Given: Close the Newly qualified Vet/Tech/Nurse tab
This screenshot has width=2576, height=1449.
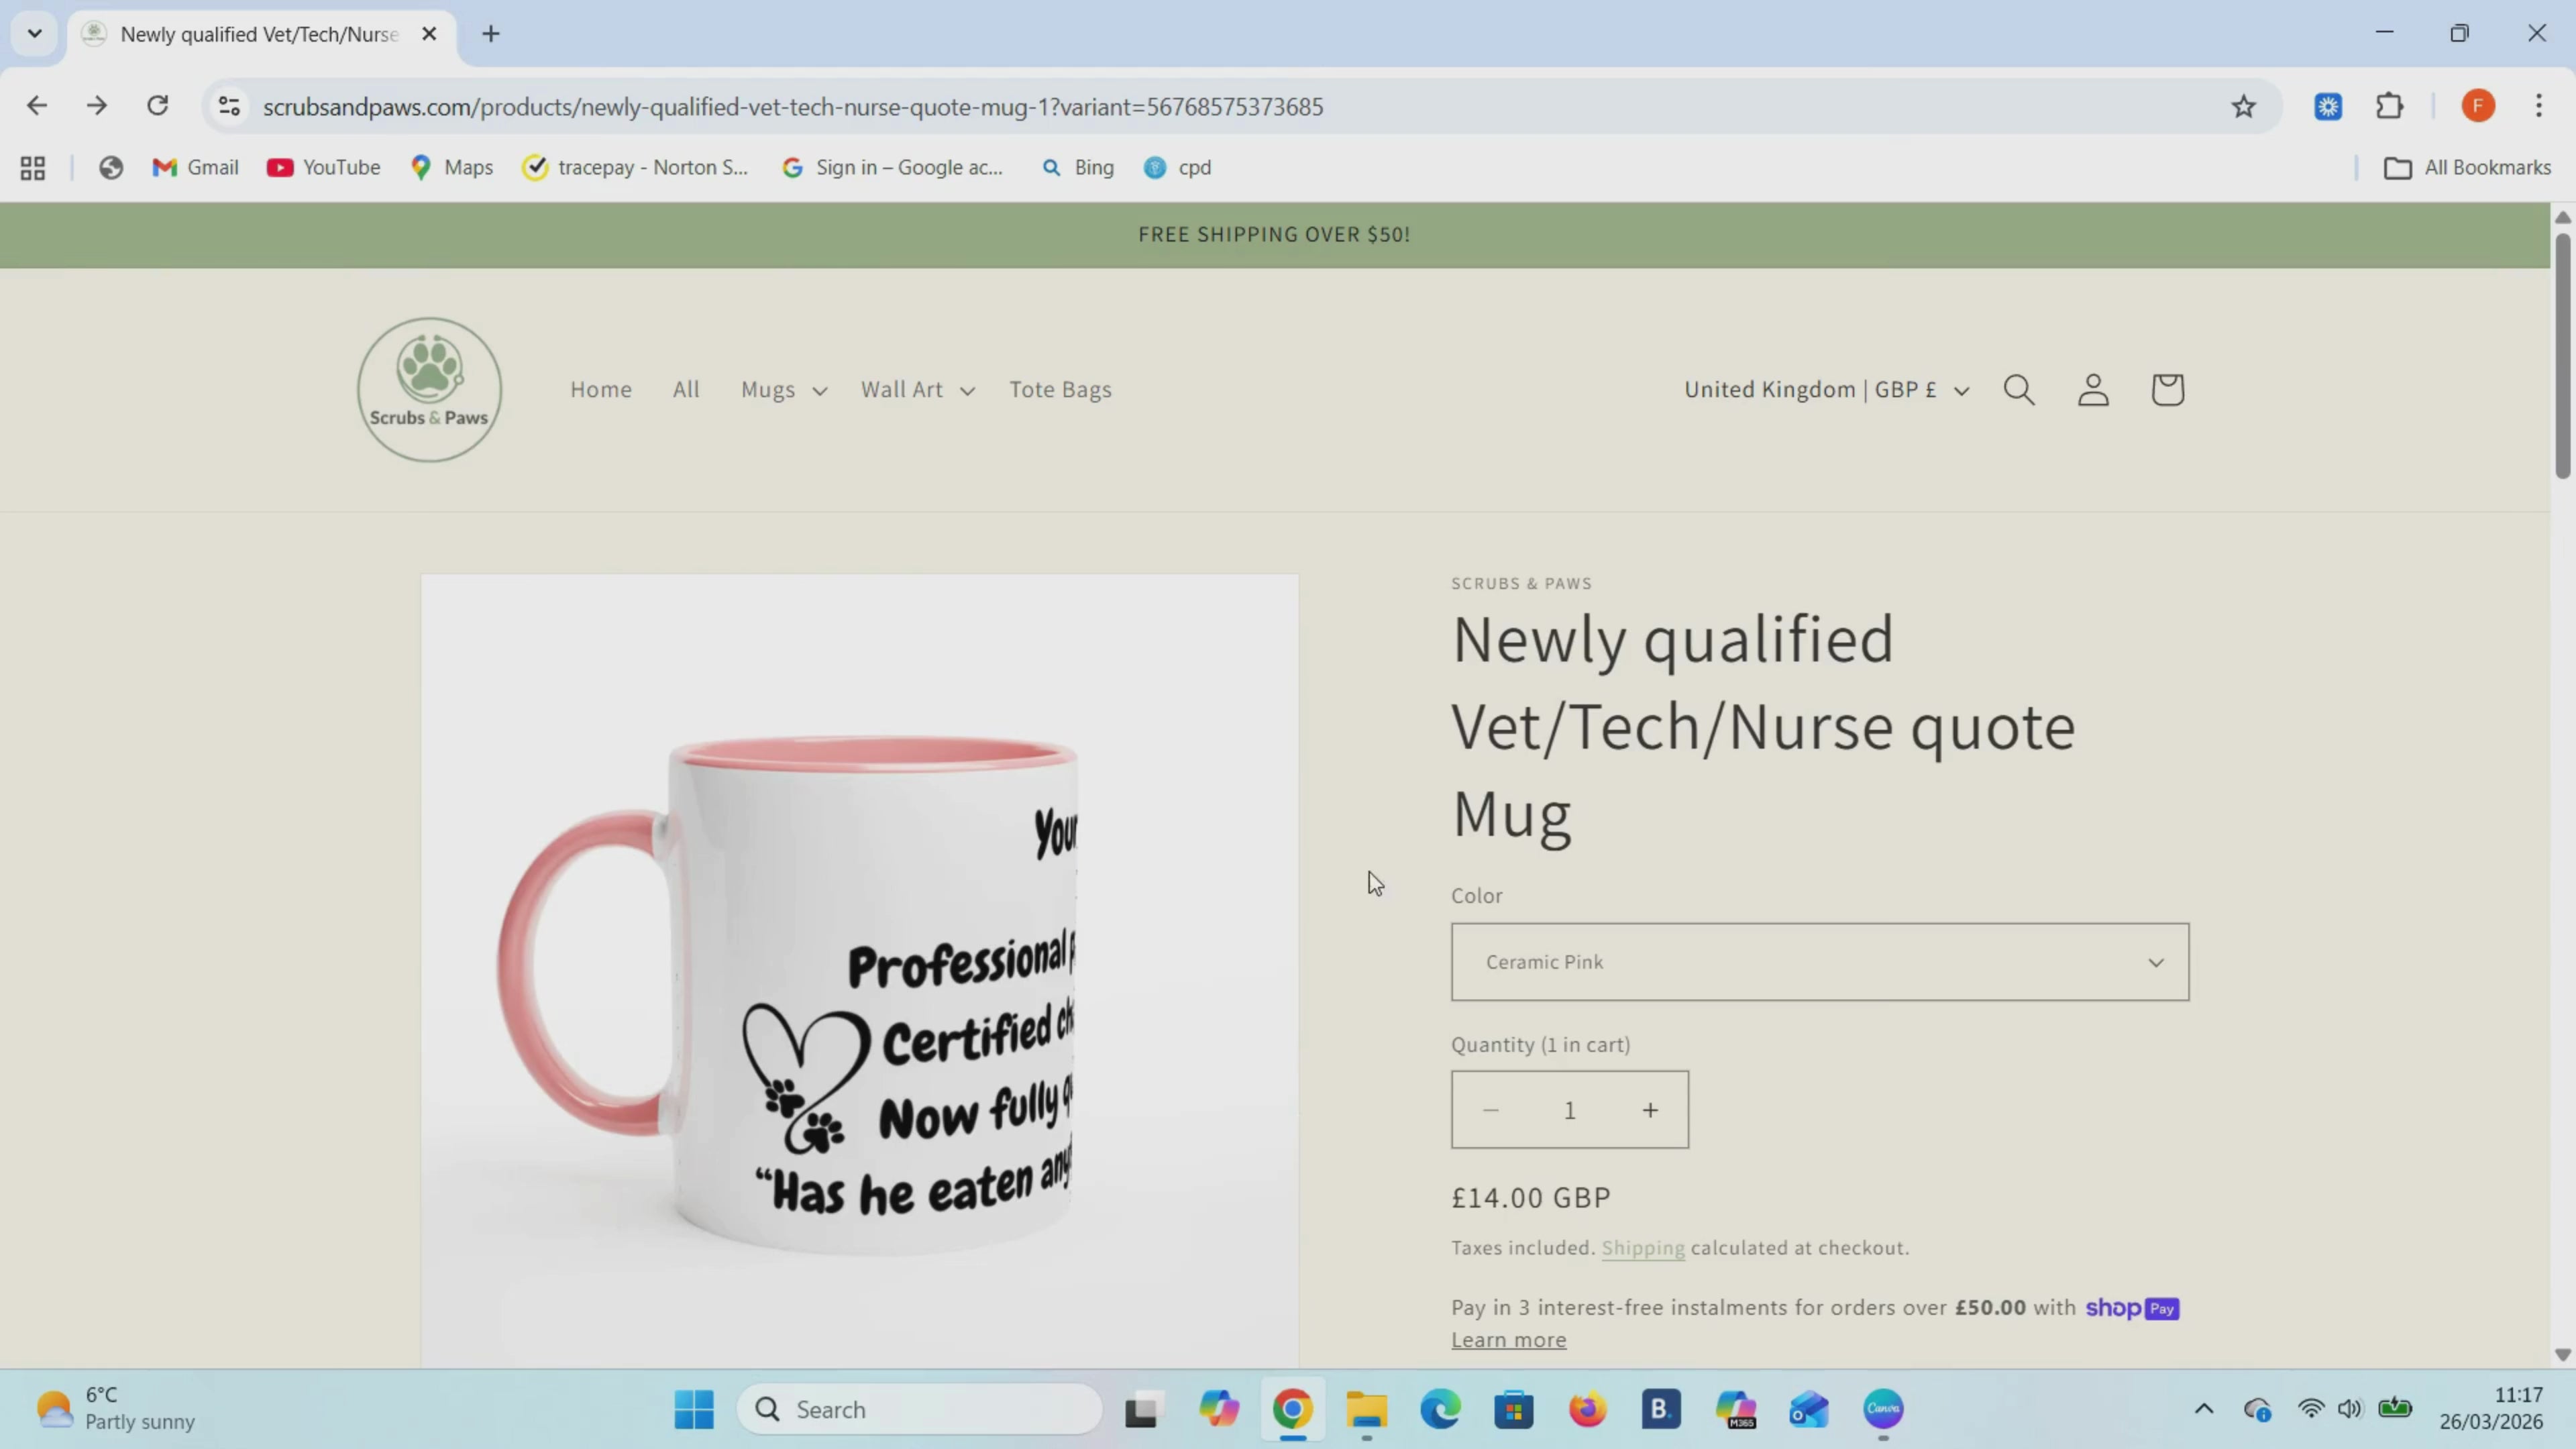Looking at the screenshot, I should click(x=429, y=34).
